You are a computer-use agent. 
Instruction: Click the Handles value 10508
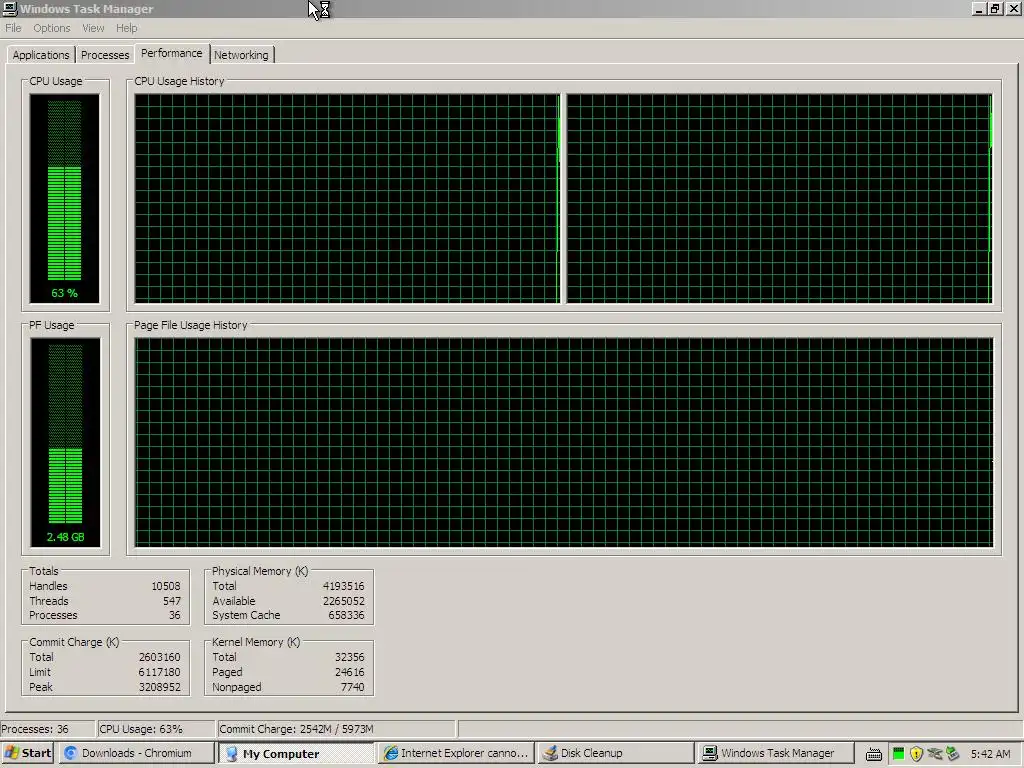[166, 586]
